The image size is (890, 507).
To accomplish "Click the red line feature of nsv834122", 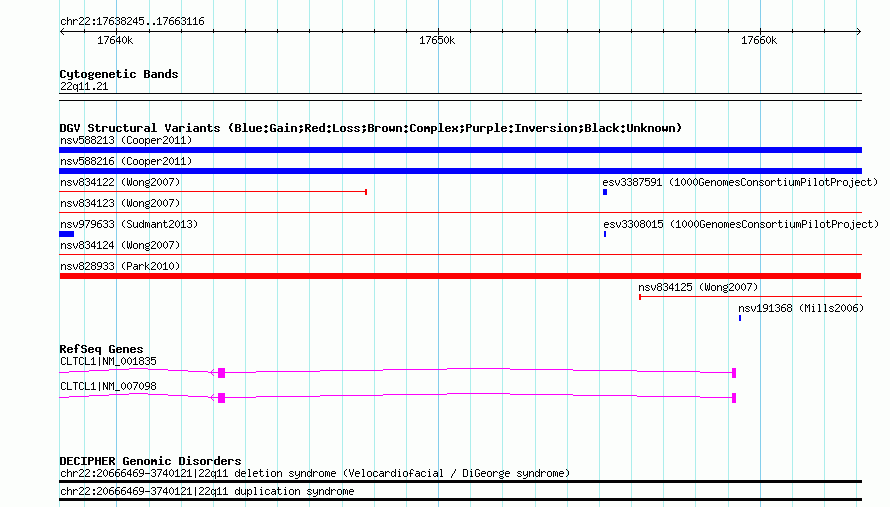I will point(213,192).
